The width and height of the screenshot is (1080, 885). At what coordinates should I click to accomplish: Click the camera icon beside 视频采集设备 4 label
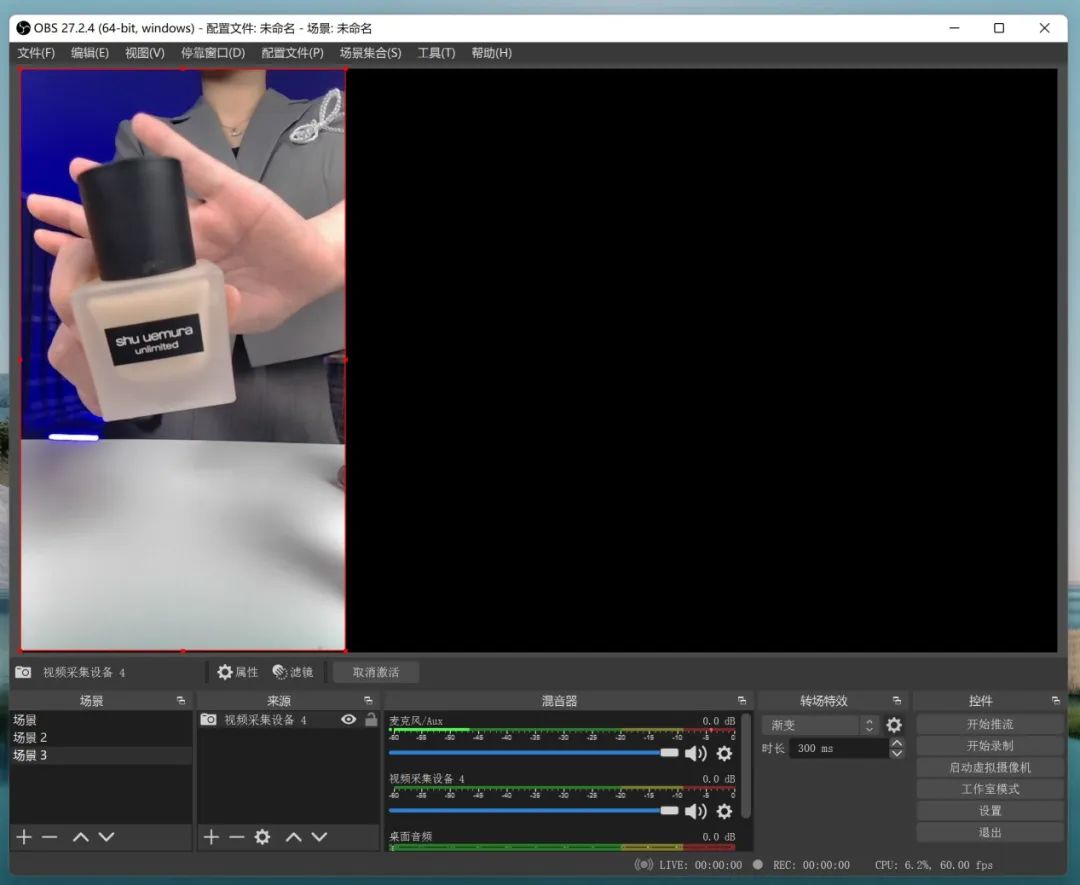pyautogui.click(x=23, y=671)
